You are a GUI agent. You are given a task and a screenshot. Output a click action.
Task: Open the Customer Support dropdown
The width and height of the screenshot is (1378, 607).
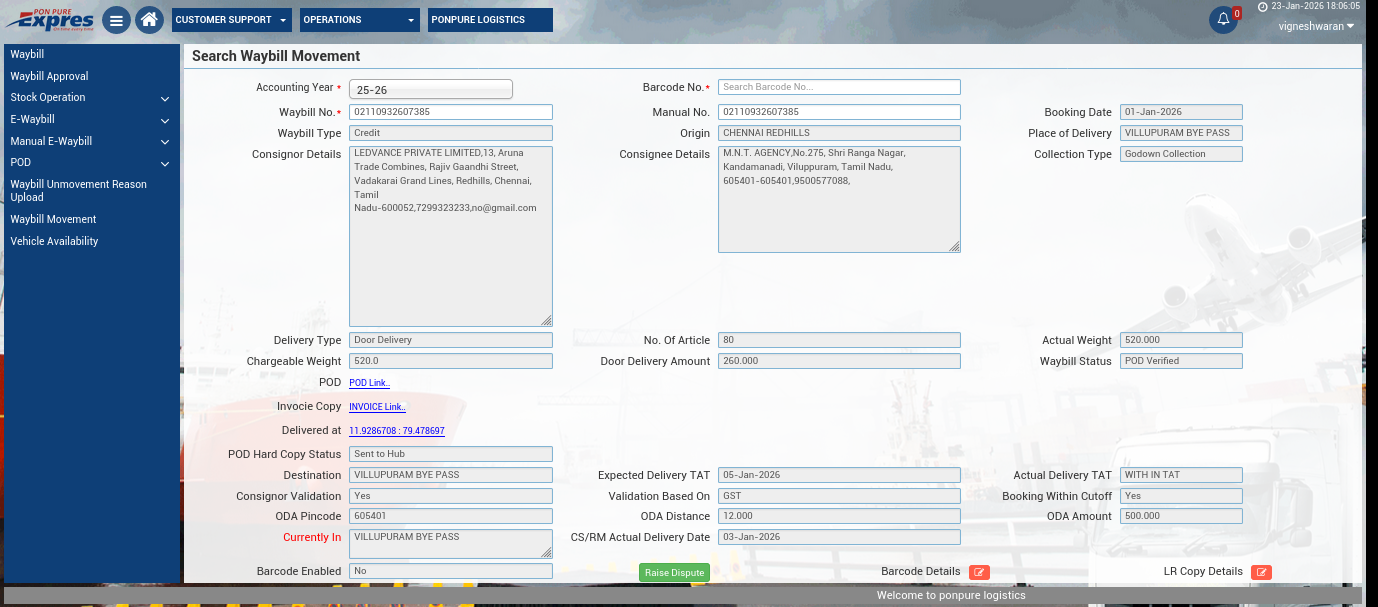tap(232, 20)
